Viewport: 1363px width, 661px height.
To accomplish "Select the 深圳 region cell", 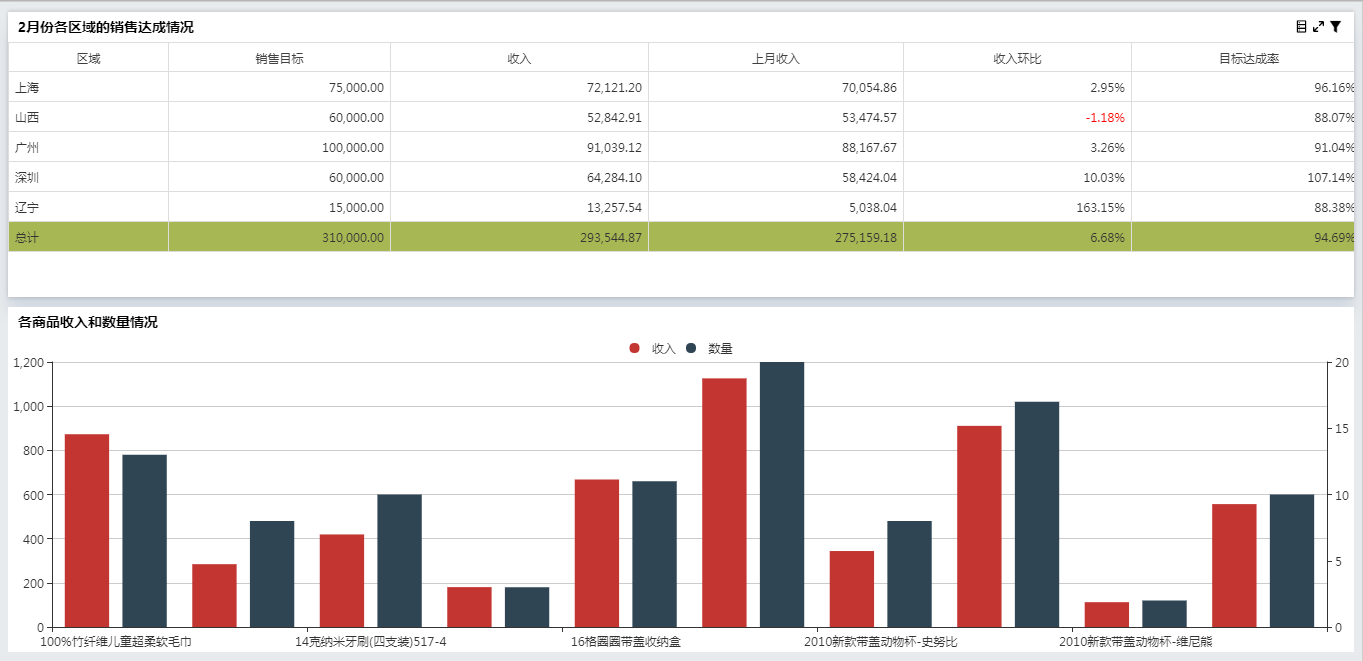I will [28, 178].
